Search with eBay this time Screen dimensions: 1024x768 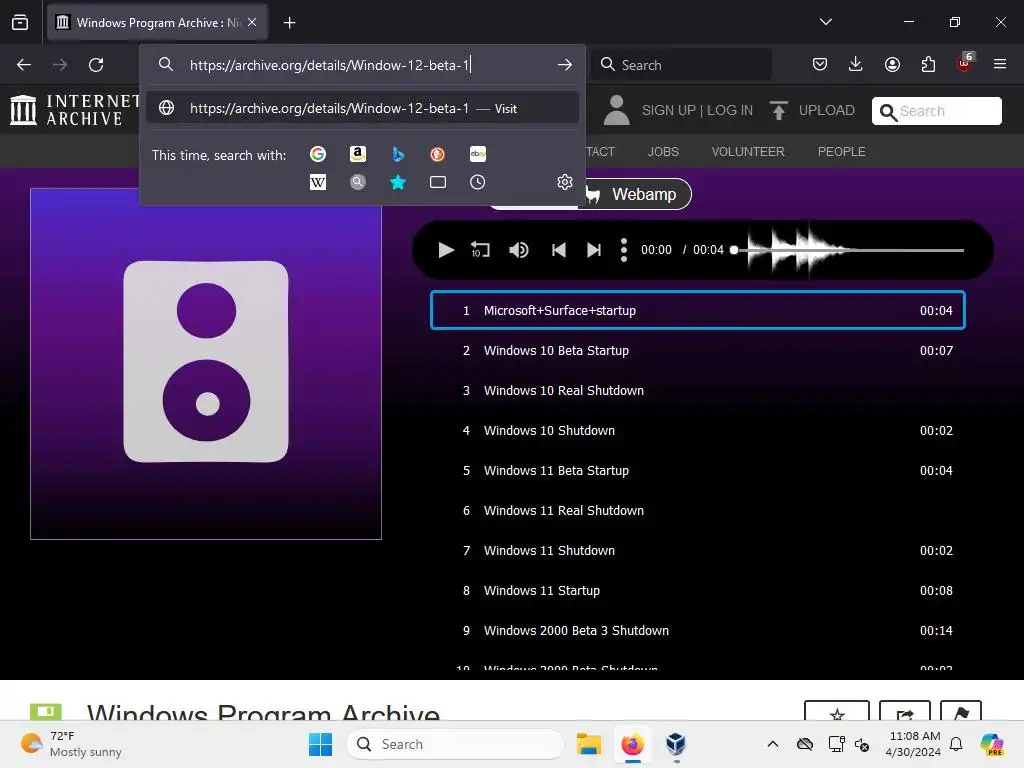pyautogui.click(x=478, y=154)
